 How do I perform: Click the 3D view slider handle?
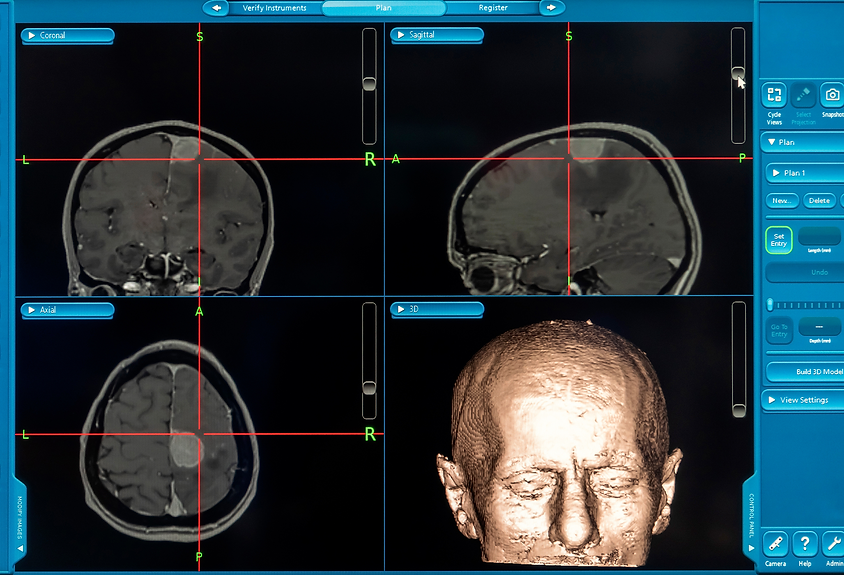739,410
